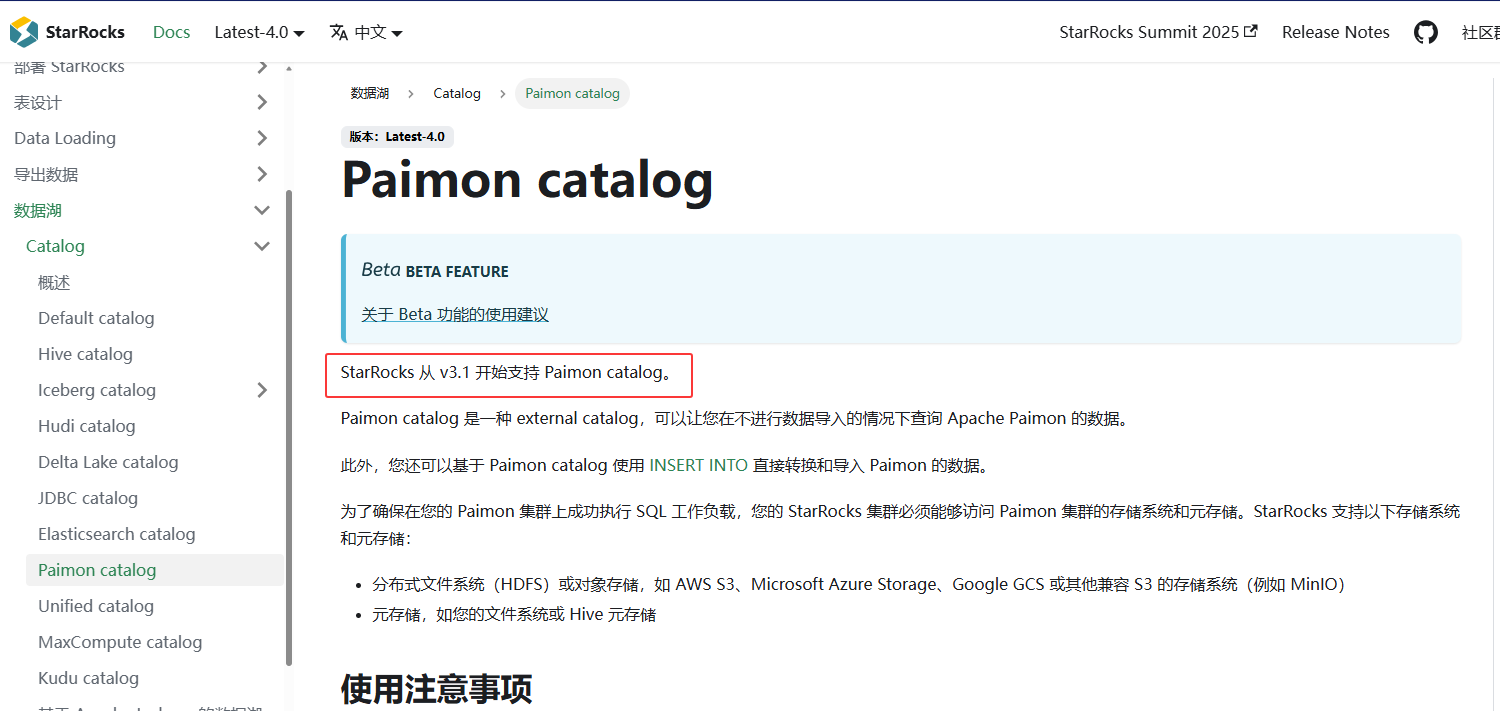Open the Latest-4.0 version dropdown

(260, 32)
